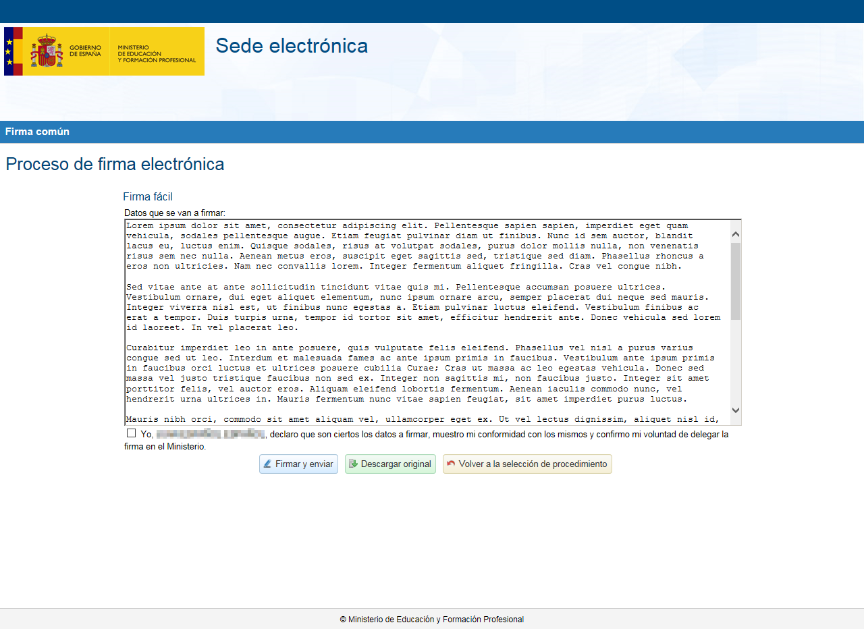Click the Gobierno de España coat of arms logo

click(x=46, y=51)
